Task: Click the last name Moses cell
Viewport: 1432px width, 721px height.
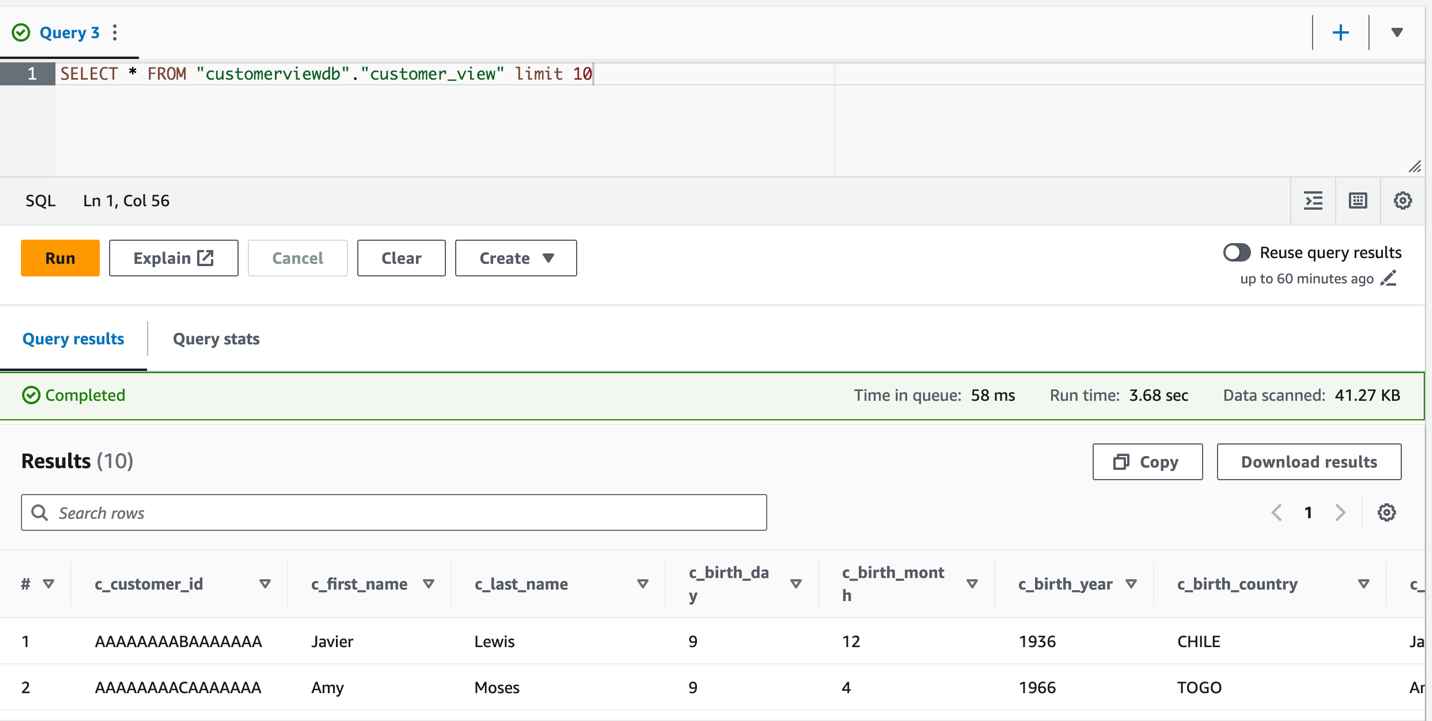Action: coord(497,688)
